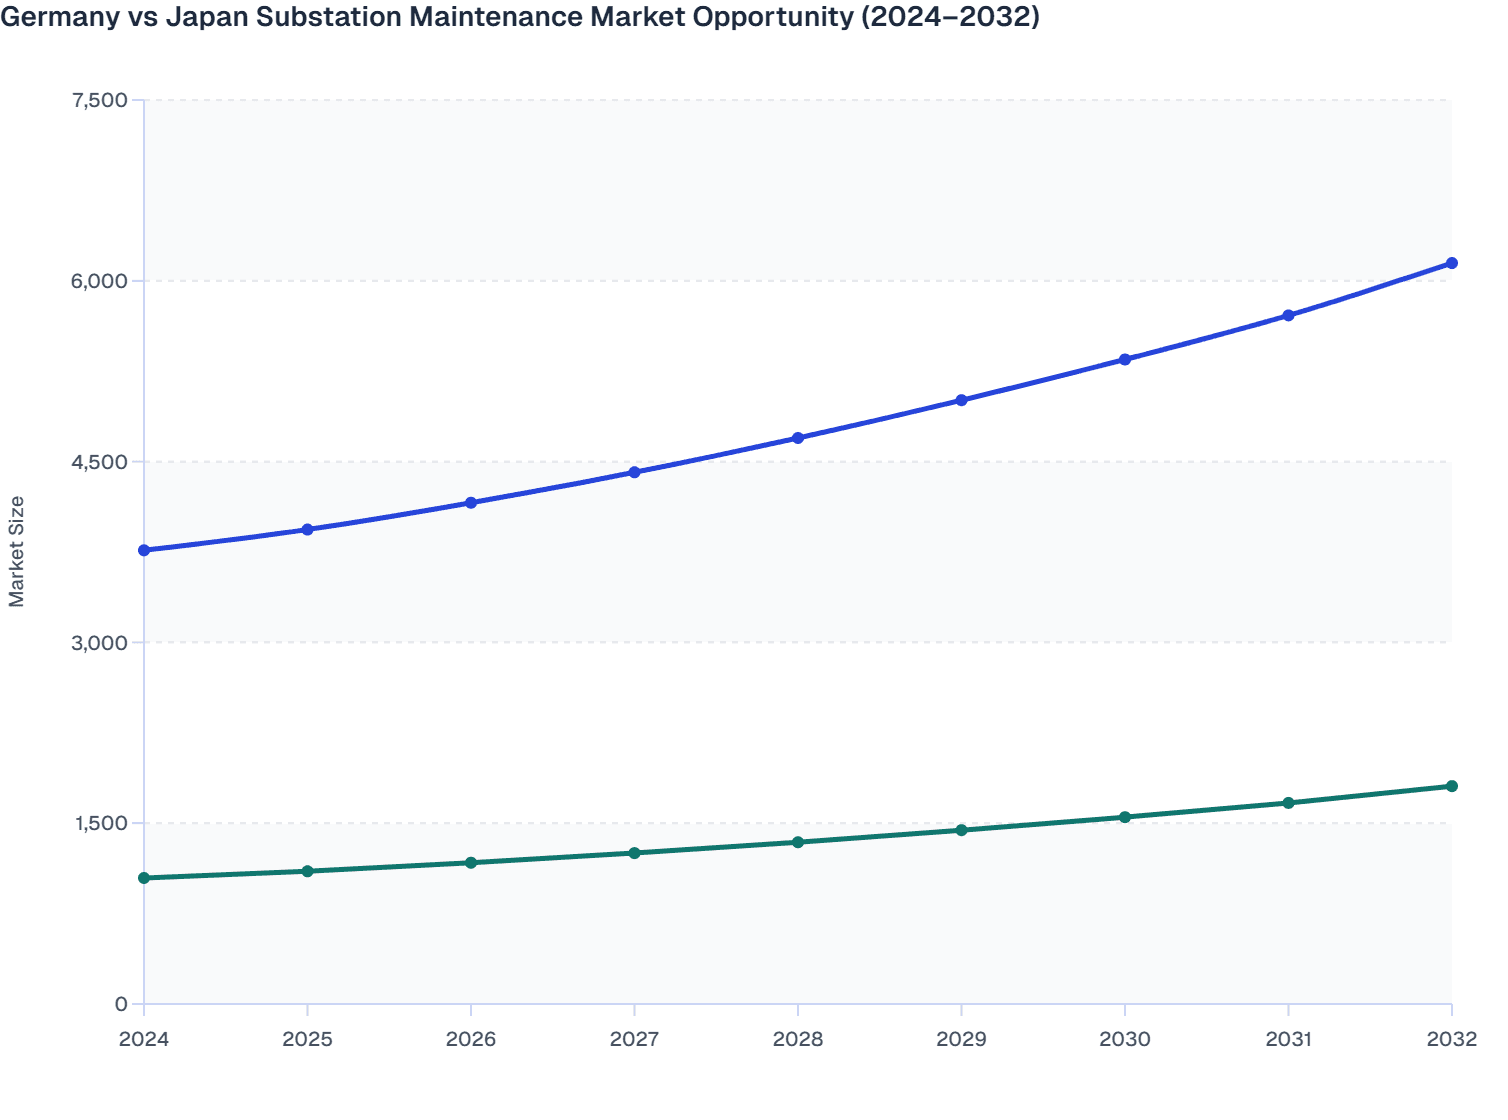
Task: Select the 2024 data point on blue line
Action: pos(144,549)
